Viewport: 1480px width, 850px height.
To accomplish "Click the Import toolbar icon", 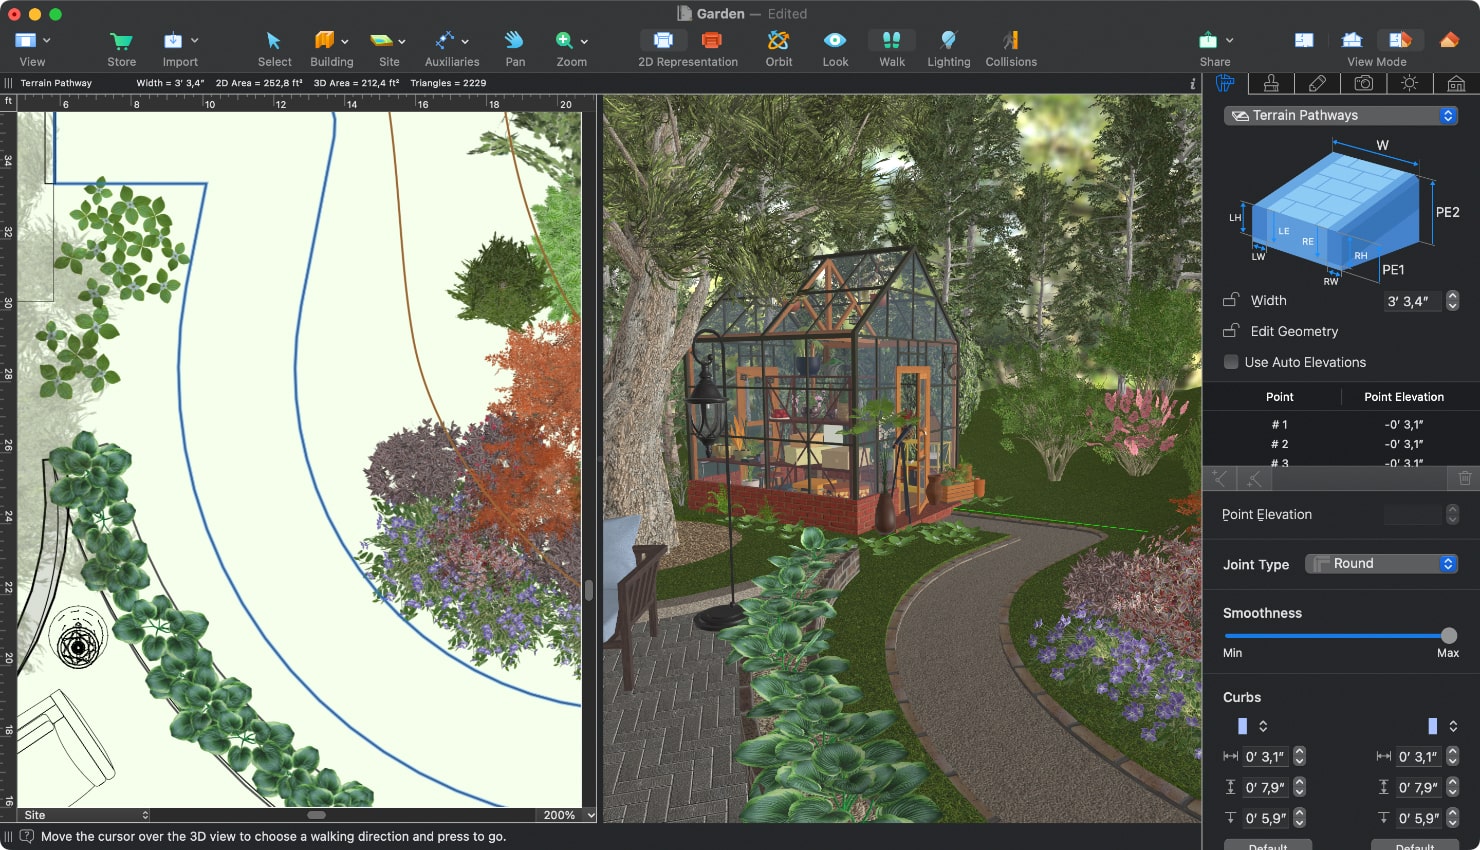I will click(173, 41).
